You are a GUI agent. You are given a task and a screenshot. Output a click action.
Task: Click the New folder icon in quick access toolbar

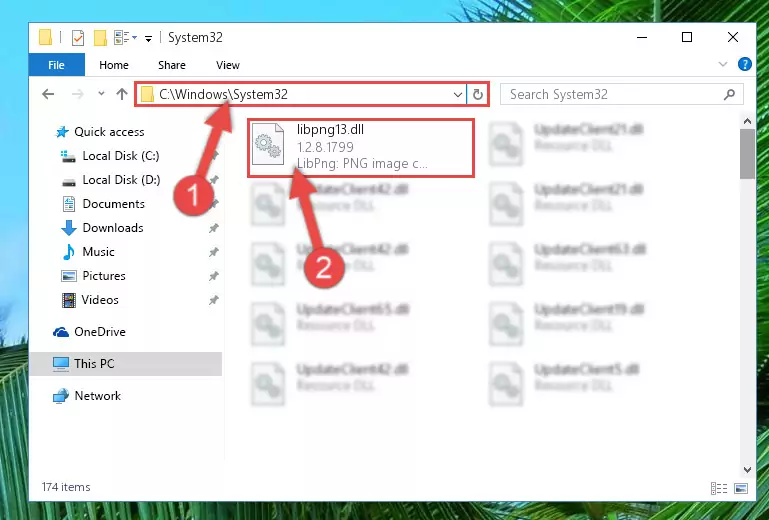[100, 38]
